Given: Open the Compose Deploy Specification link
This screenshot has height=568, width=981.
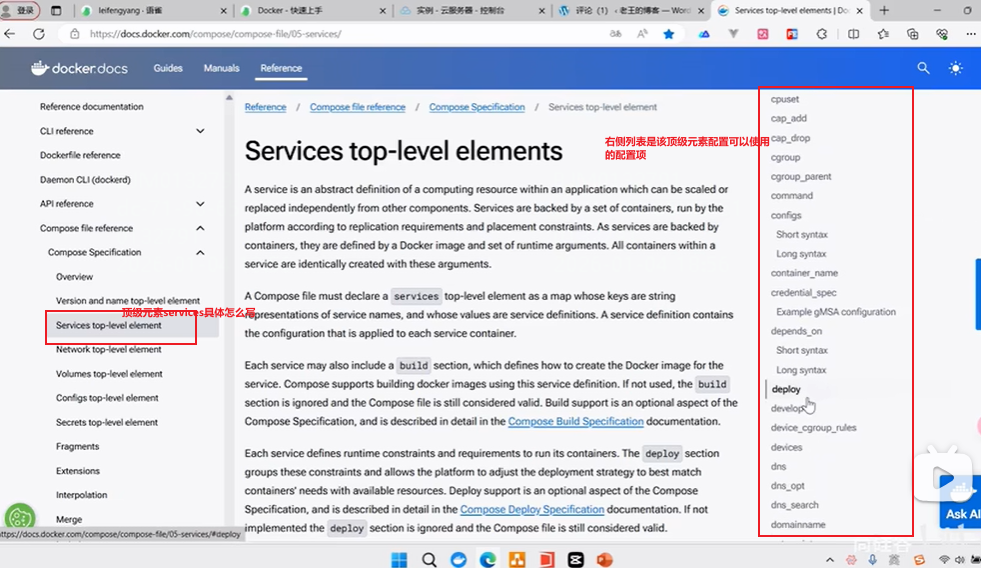Looking at the screenshot, I should click(532, 509).
